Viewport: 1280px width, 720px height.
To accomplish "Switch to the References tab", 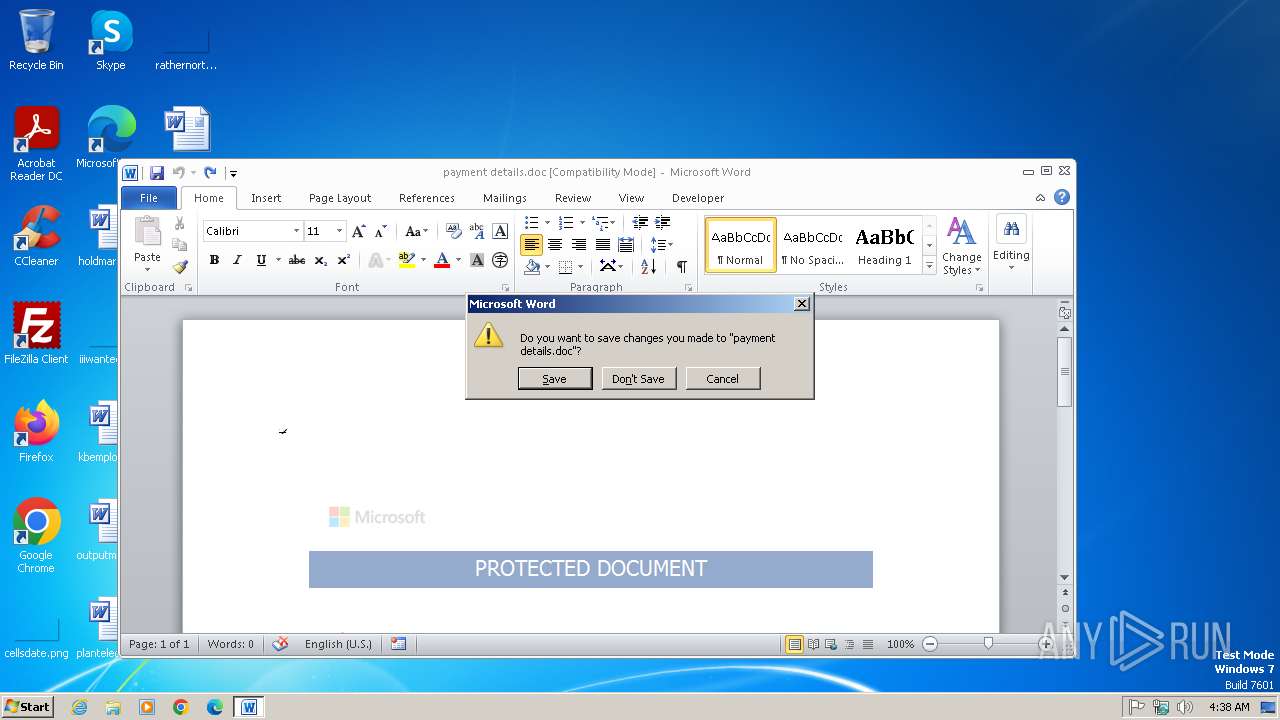I will point(427,198).
